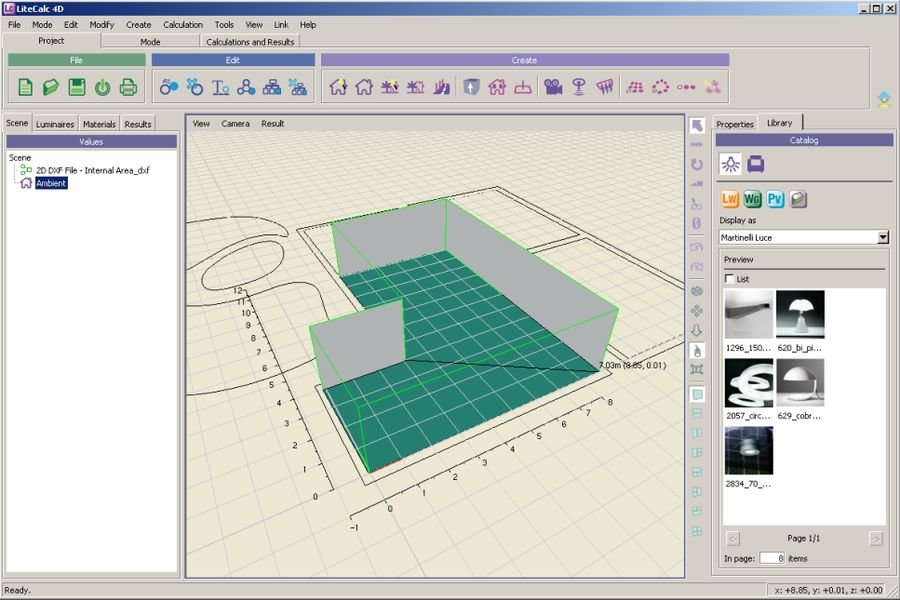Screen dimensions: 900x600
Task: Click the green power icon in the File group
Action: pos(103,87)
